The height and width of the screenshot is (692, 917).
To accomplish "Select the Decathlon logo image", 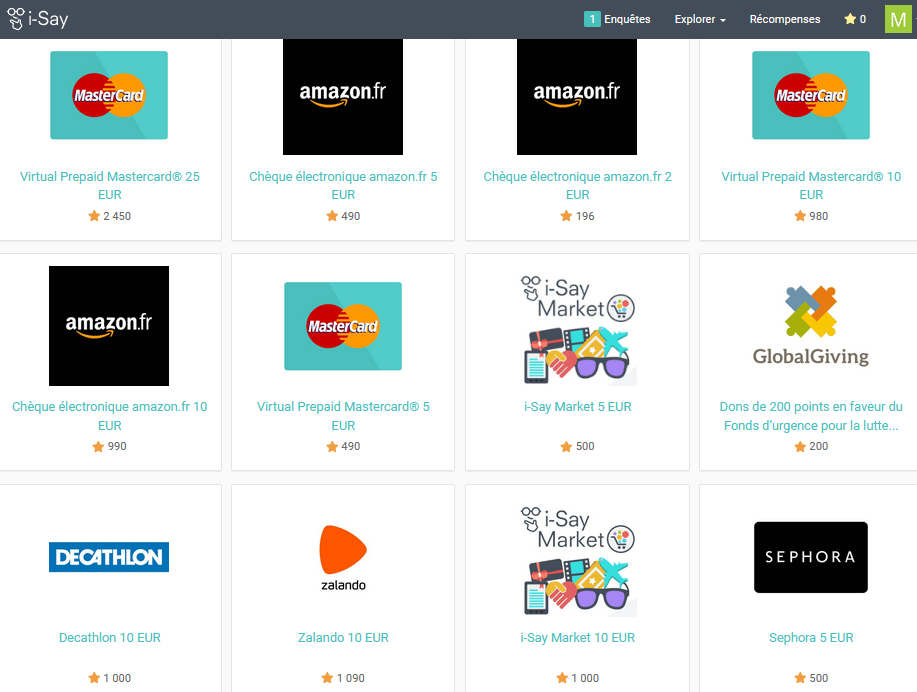I will click(109, 557).
